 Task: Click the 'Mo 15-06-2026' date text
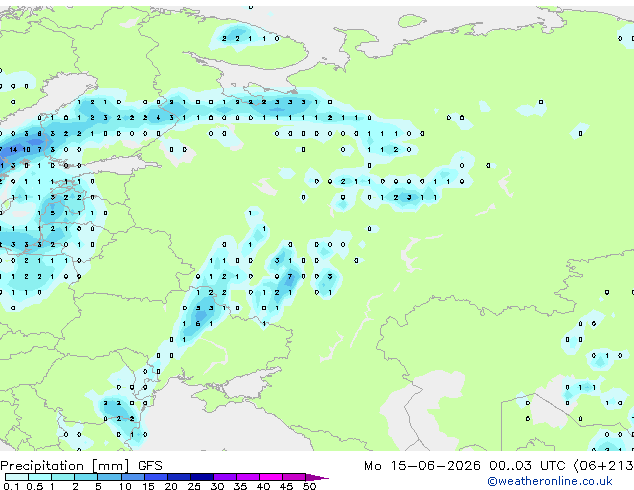[422, 466]
